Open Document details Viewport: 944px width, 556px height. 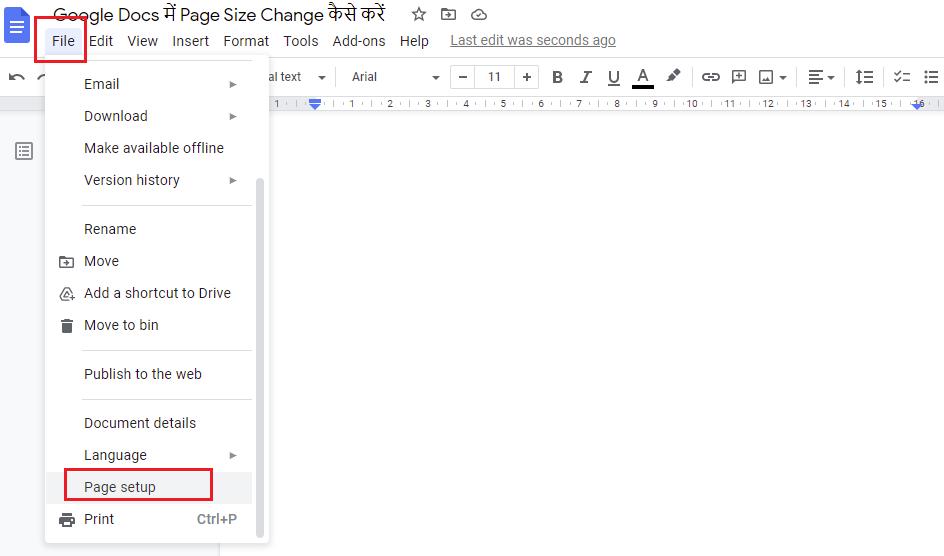coord(151,423)
